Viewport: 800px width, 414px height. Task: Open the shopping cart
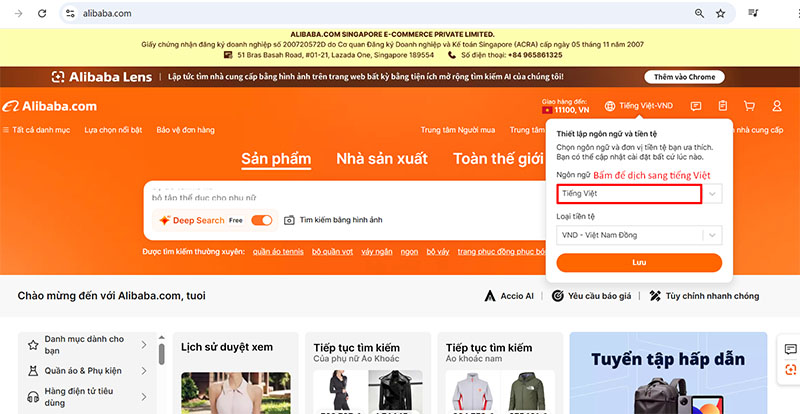click(x=749, y=106)
